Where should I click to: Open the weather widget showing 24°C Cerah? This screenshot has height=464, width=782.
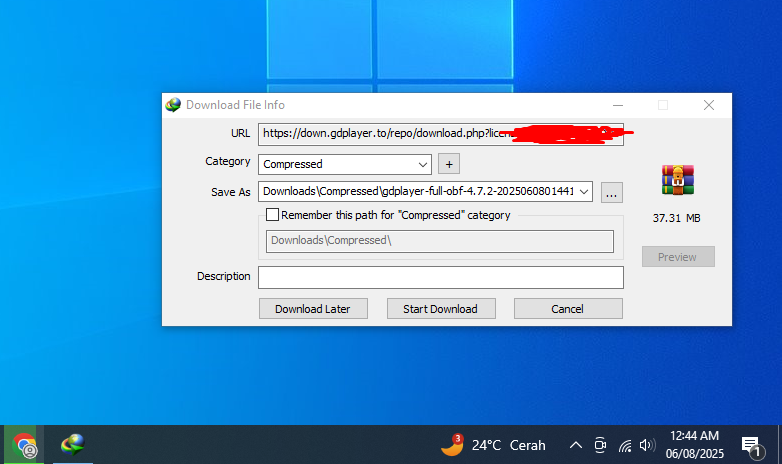pos(494,445)
